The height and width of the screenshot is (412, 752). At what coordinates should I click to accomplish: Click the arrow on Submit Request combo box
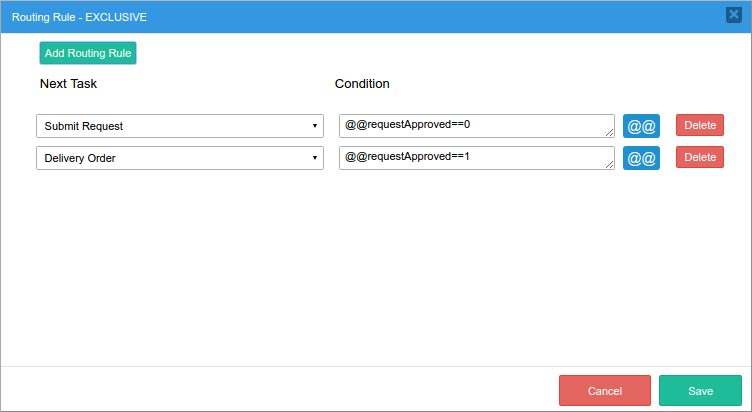(x=314, y=126)
